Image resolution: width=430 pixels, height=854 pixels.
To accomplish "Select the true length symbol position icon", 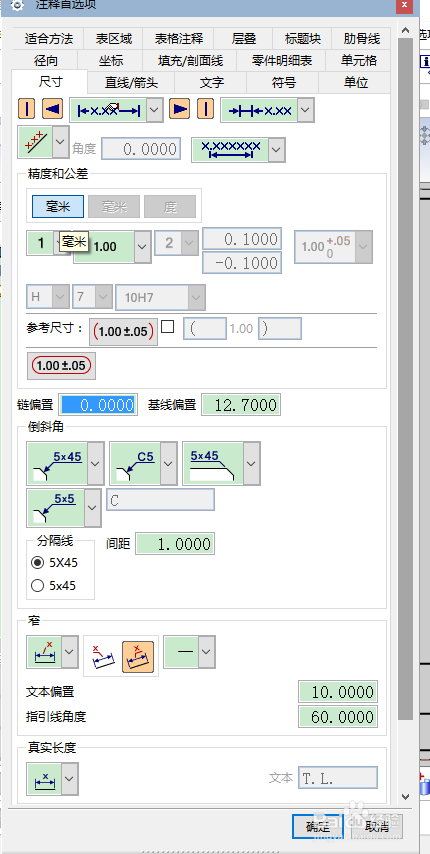I will point(44,778).
